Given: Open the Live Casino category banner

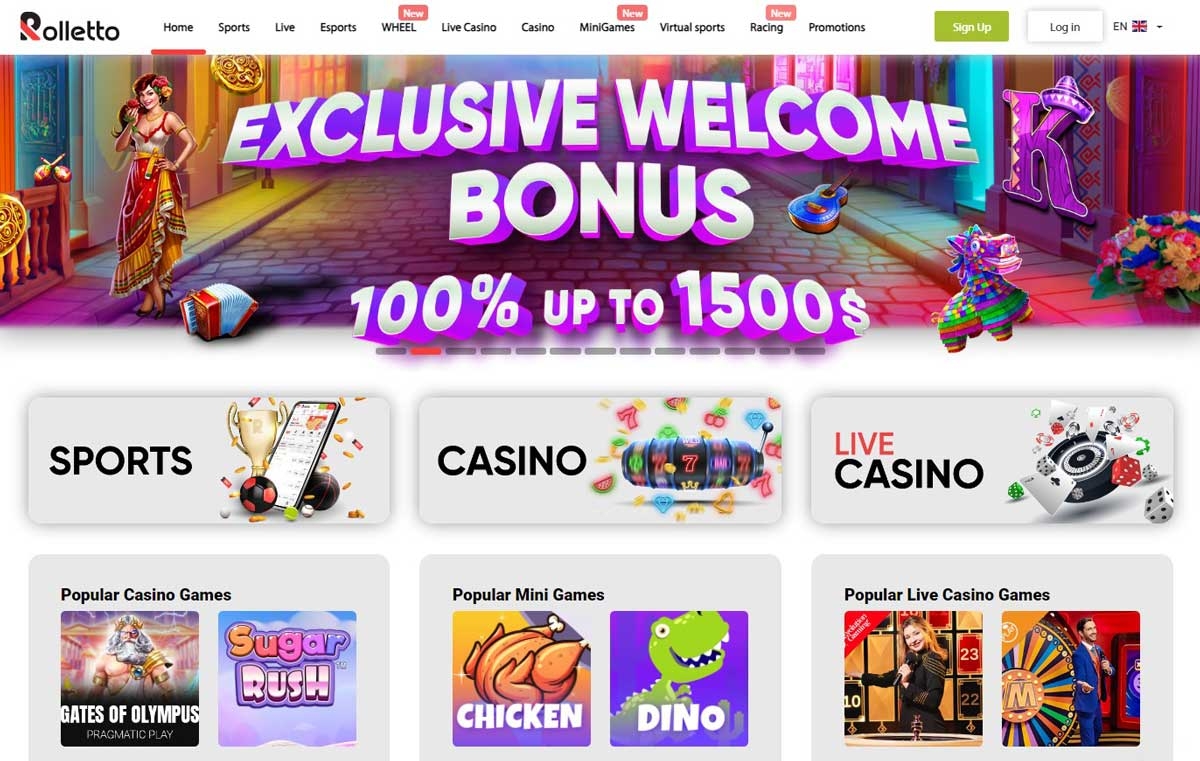Looking at the screenshot, I should pyautogui.click(x=992, y=460).
